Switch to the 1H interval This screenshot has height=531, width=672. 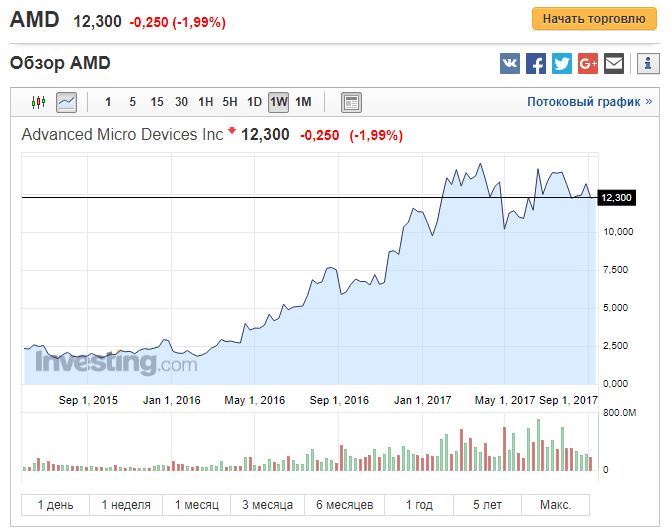206,102
